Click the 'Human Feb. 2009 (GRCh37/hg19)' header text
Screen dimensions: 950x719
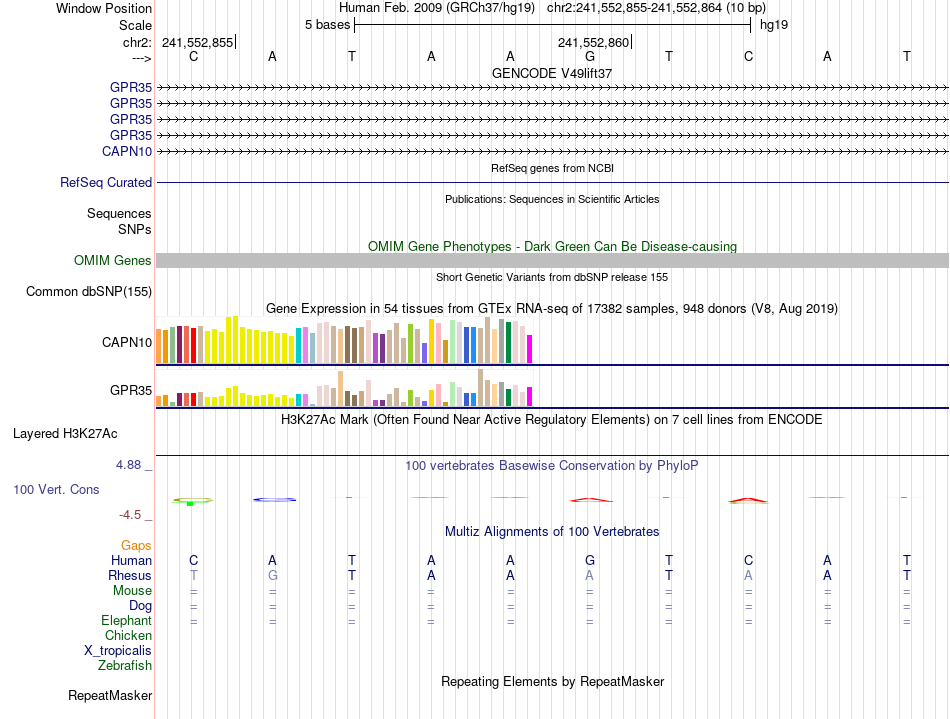point(437,8)
